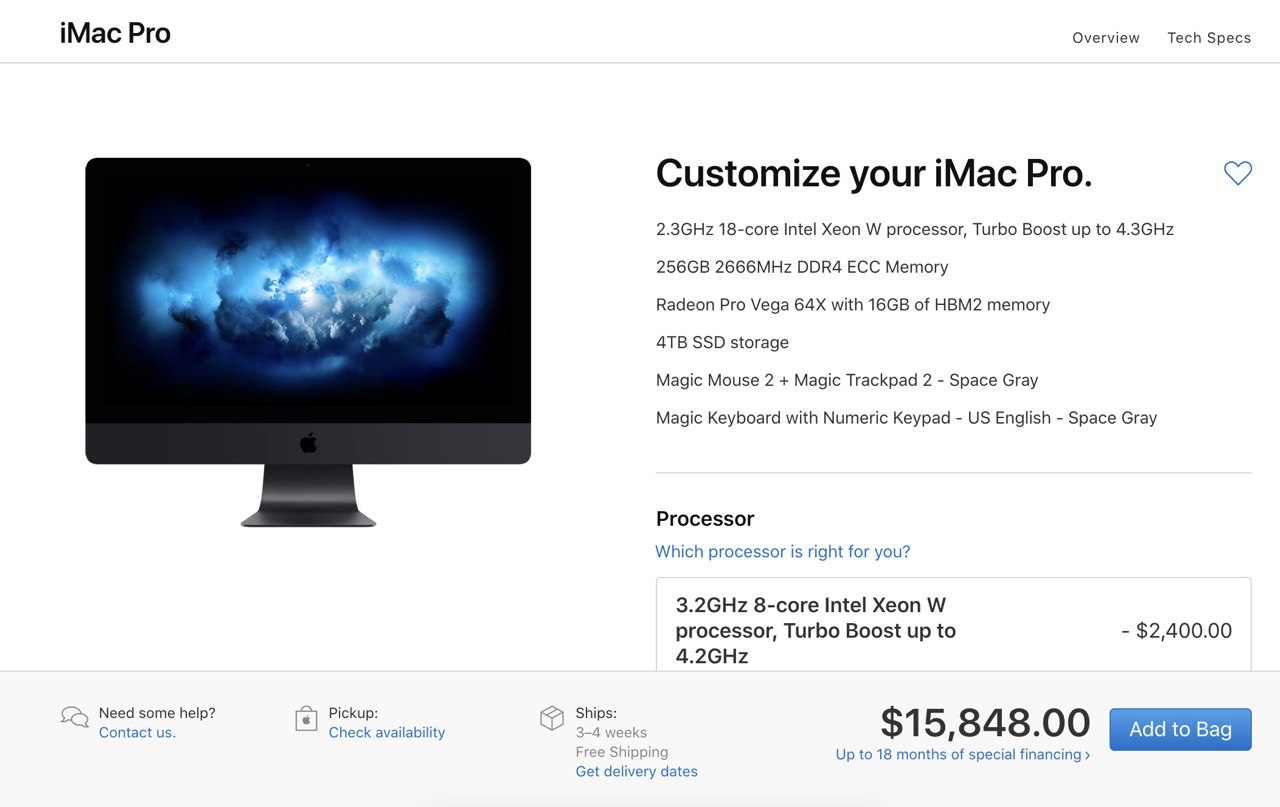1280x807 pixels.
Task: Click the chat bubbles help icon
Action: point(74,717)
